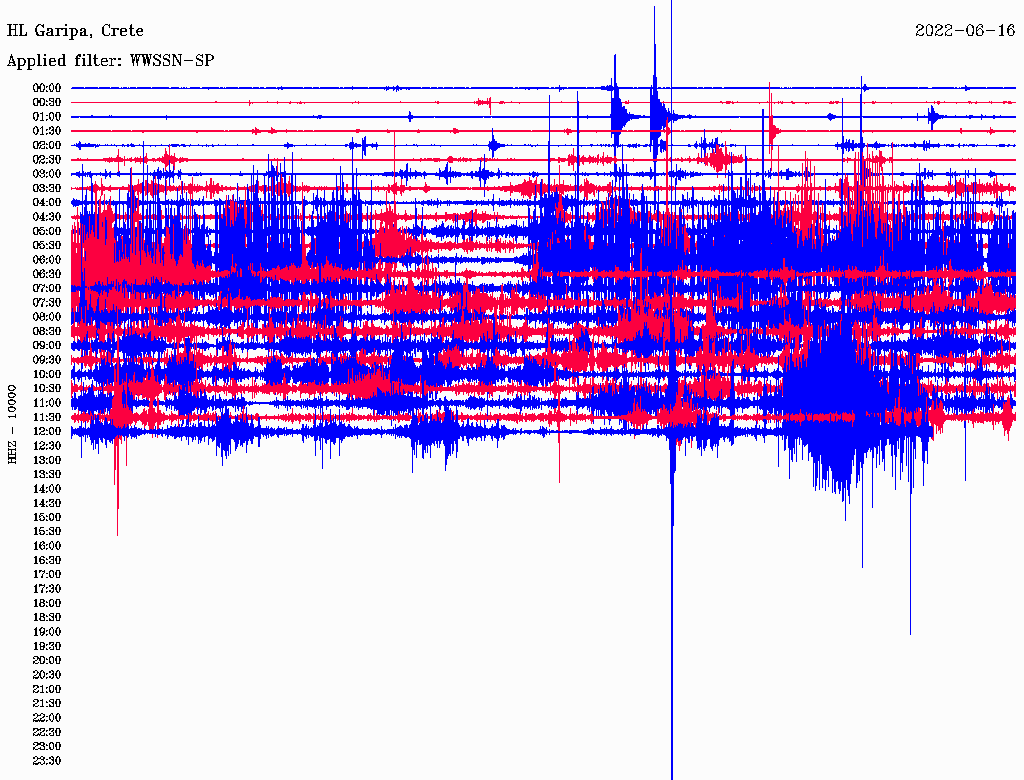Click the 13:30 time label

47,474
